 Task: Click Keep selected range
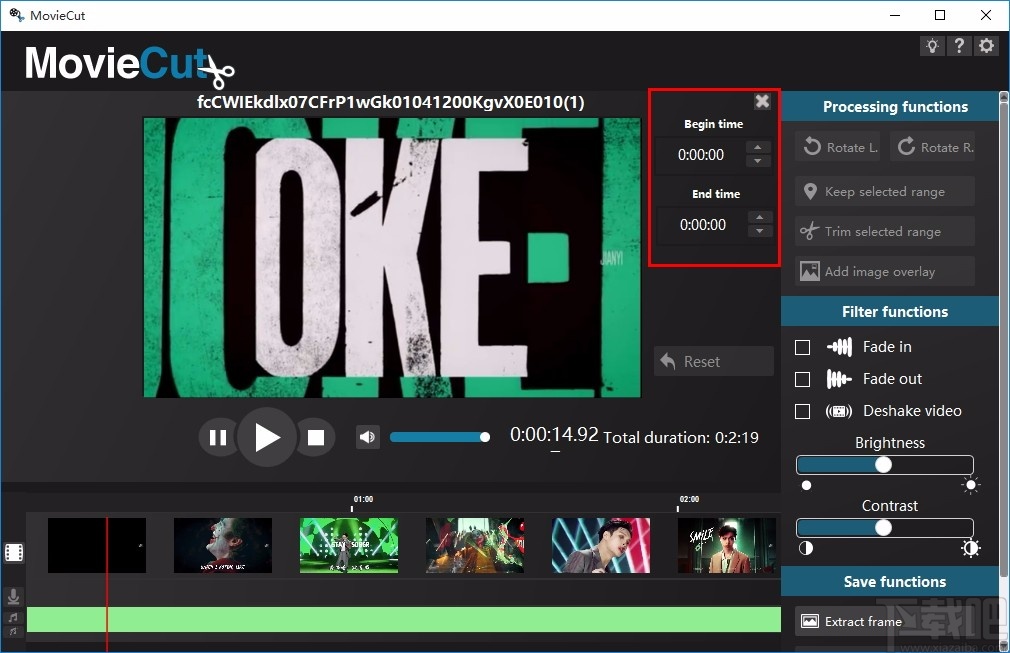click(x=885, y=191)
